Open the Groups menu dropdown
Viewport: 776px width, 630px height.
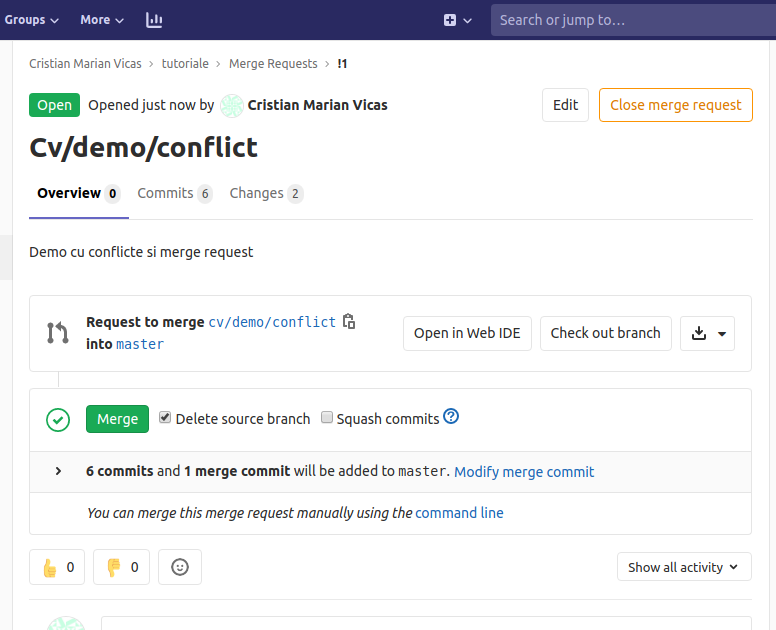click(x=32, y=20)
